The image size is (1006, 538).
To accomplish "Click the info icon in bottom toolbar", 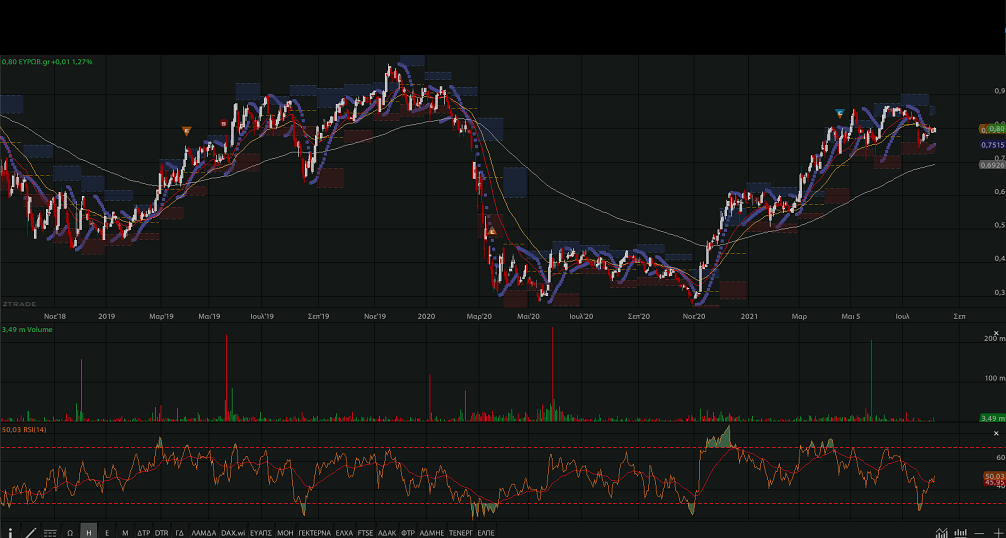I will point(11,532).
